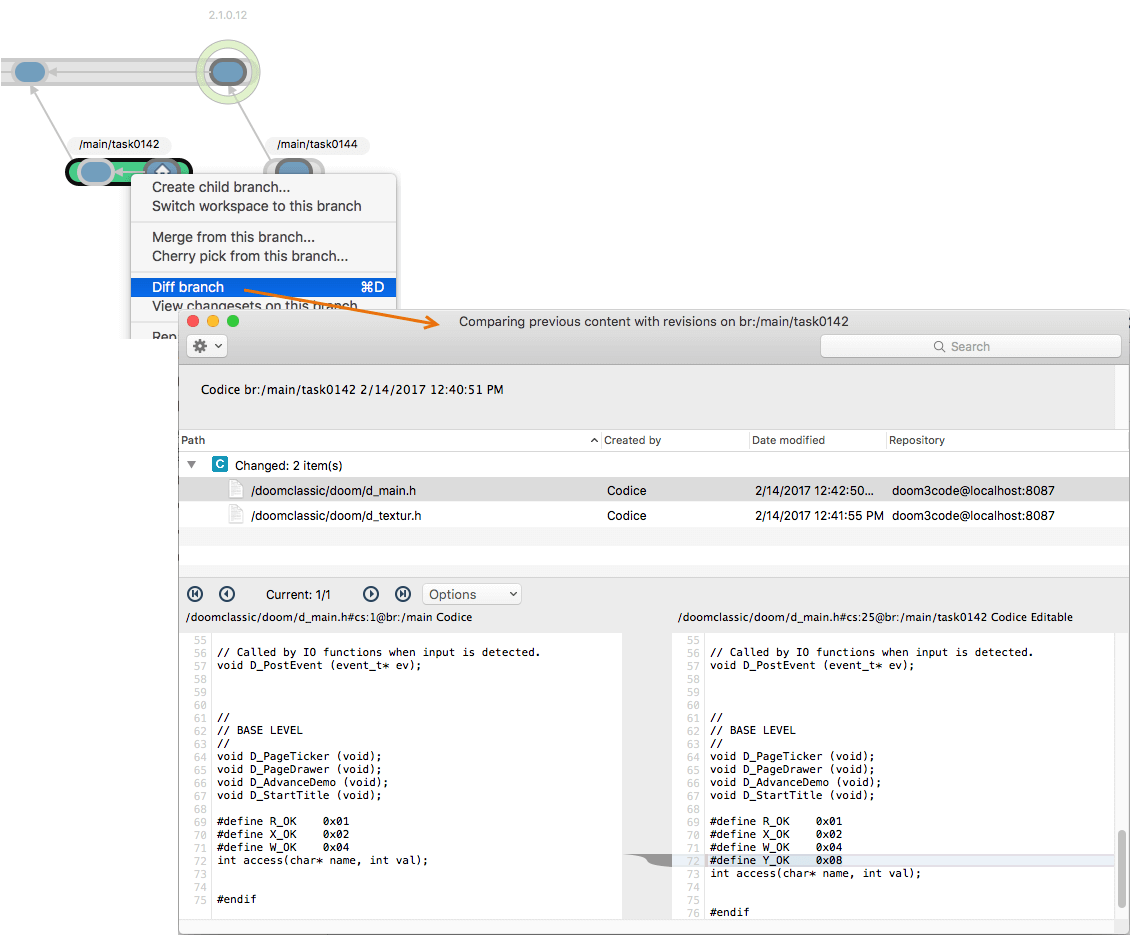Click the 2.1.0.12 label text

(228, 15)
